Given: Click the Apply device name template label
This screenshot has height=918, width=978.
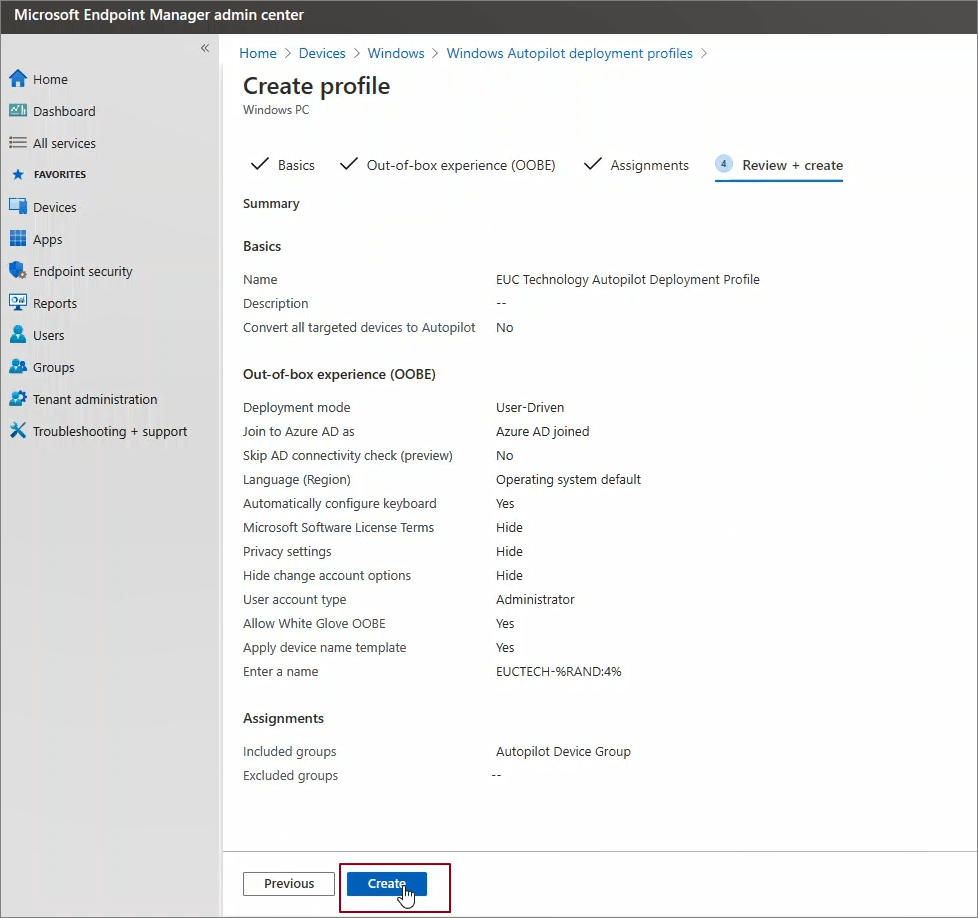Looking at the screenshot, I should pyautogui.click(x=324, y=647).
